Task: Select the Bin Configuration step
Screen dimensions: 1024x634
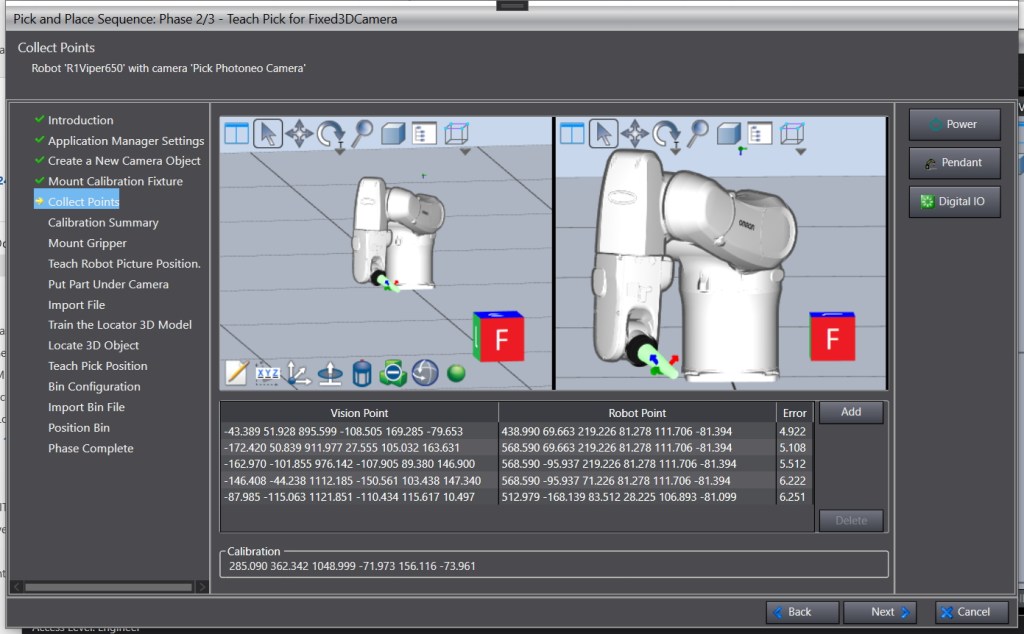Action: click(x=93, y=387)
